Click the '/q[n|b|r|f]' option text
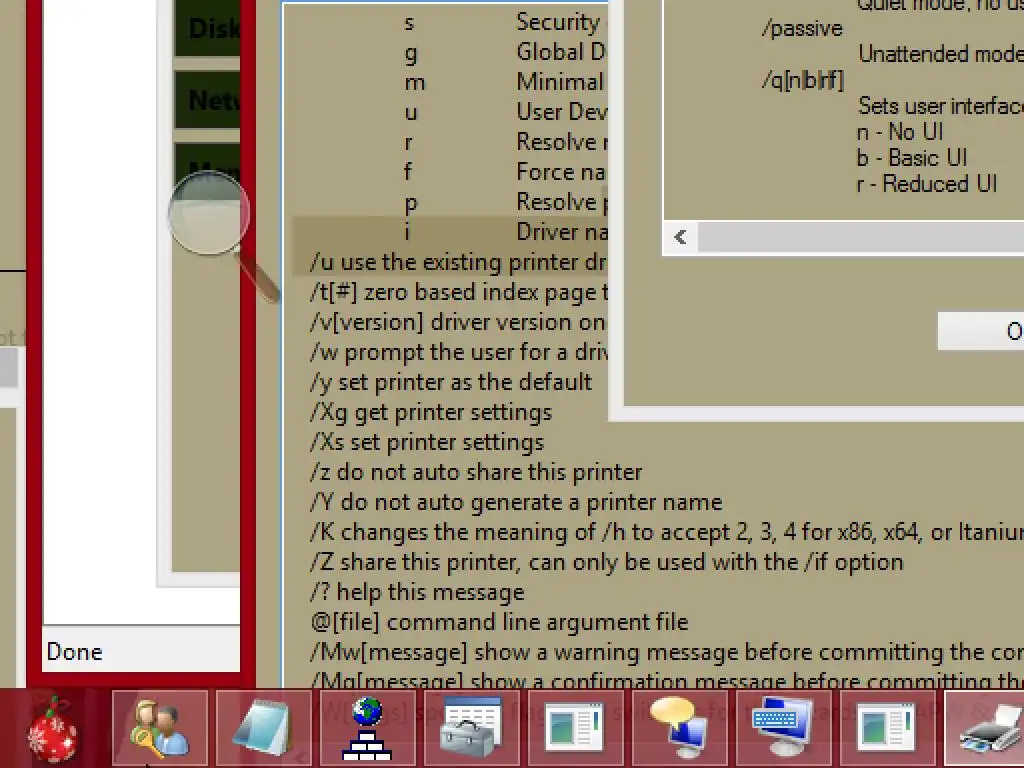Image resolution: width=1024 pixels, height=768 pixels. 803,80
